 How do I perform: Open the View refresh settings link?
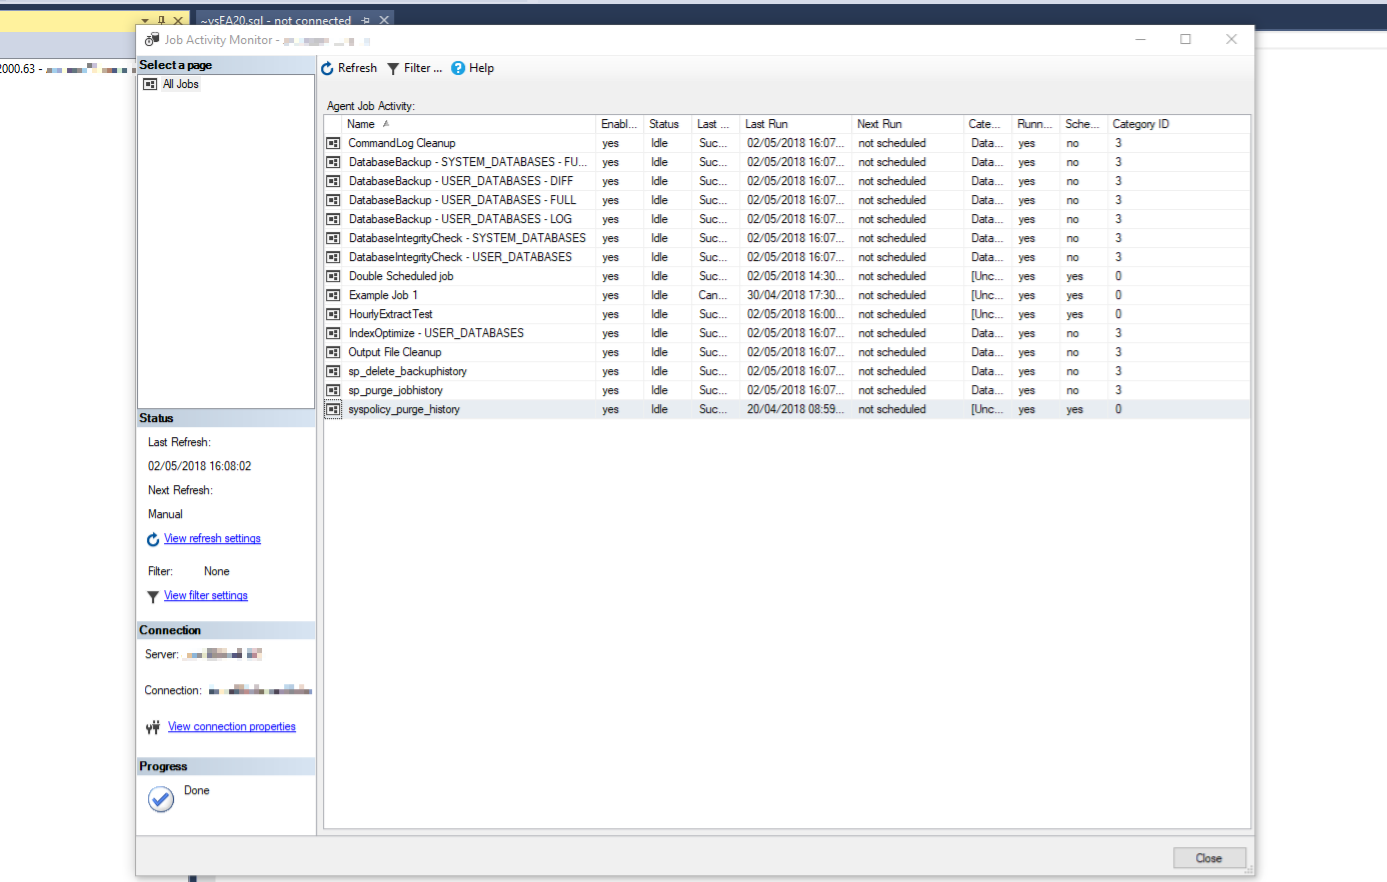tap(212, 538)
